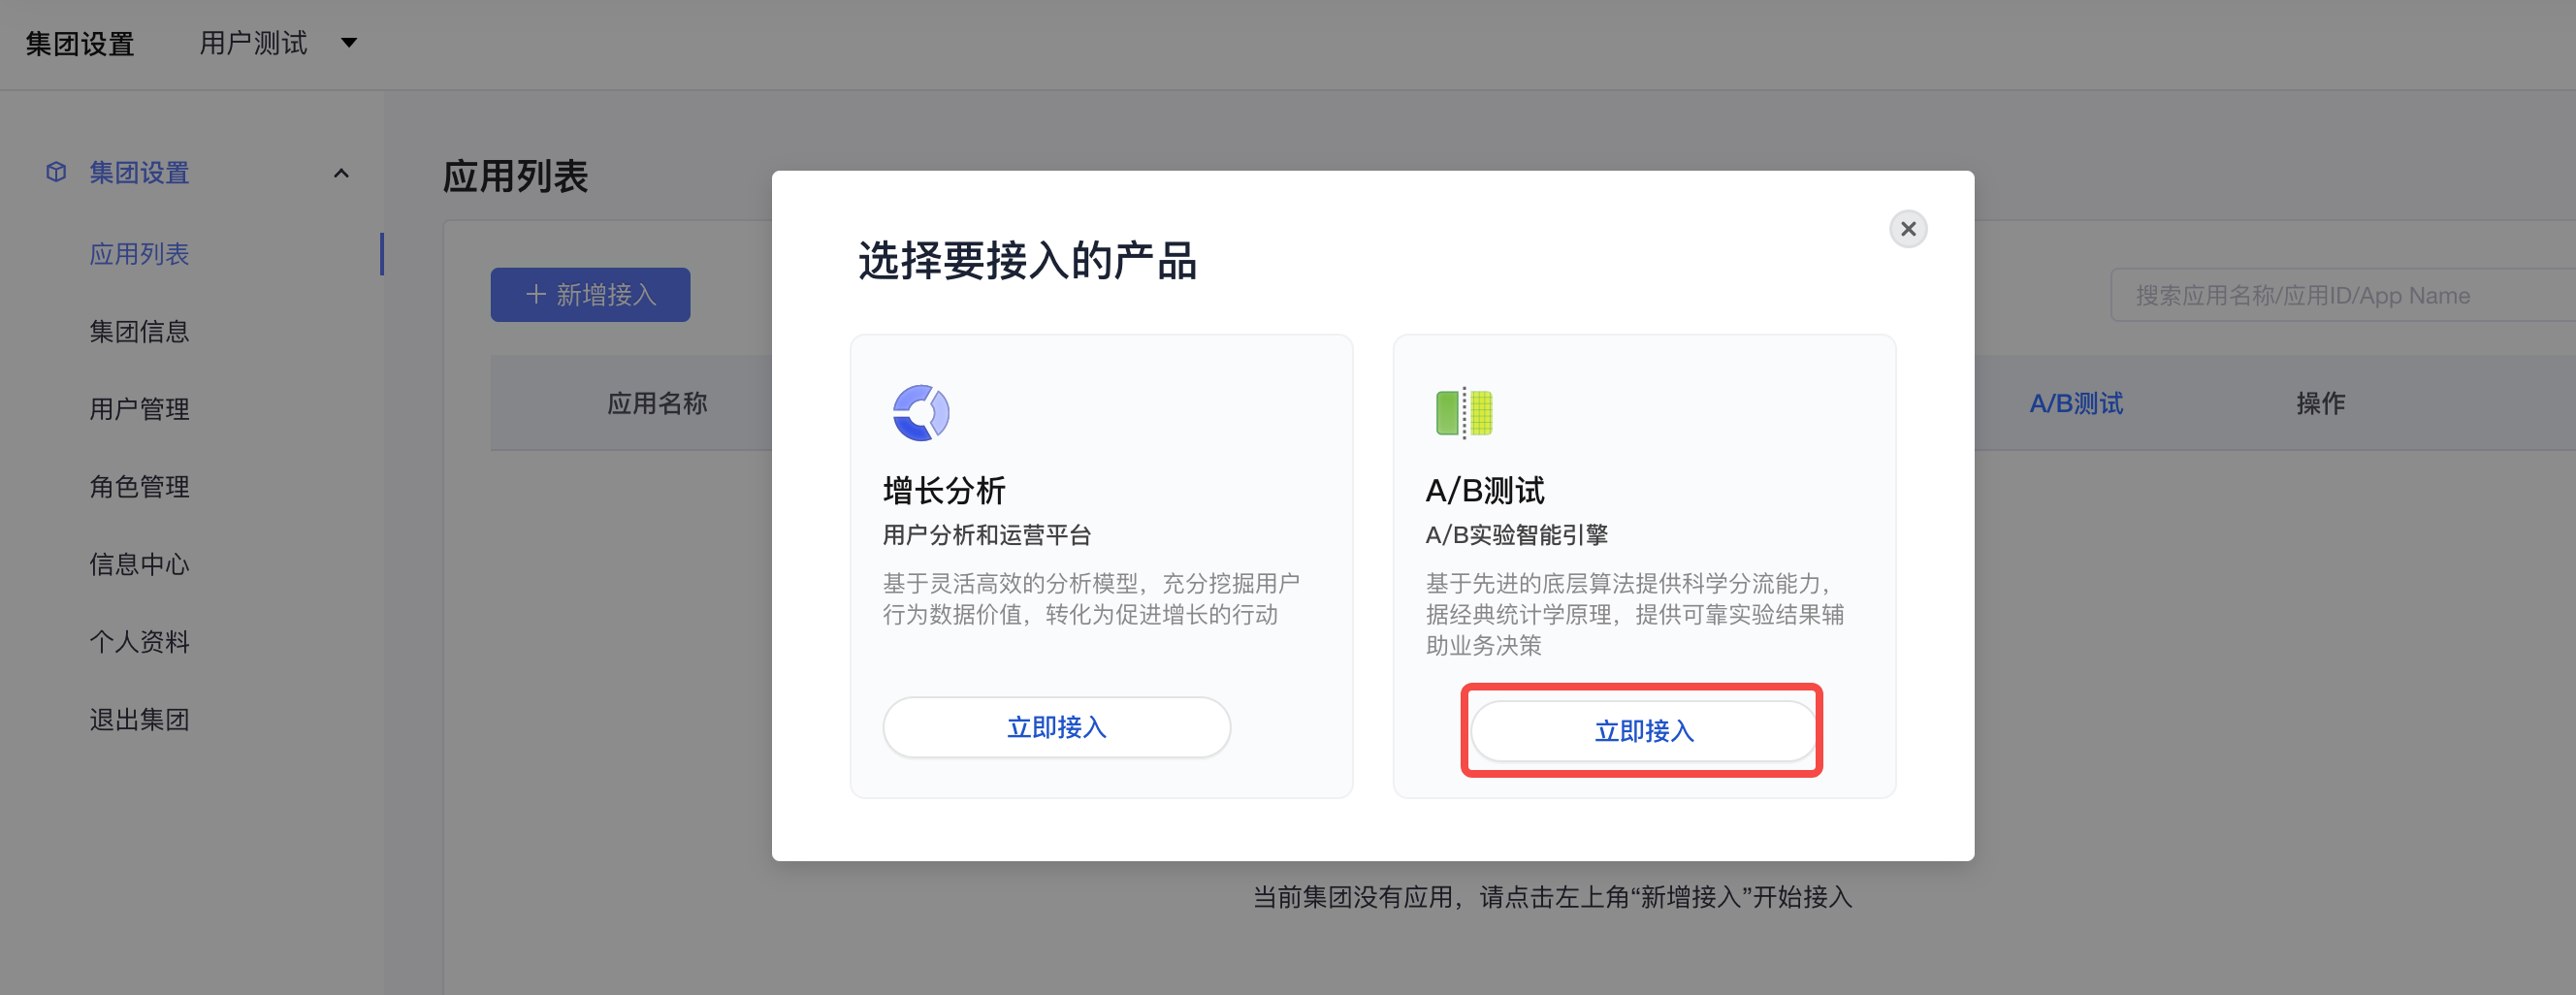Open the 用户测试 dropdown arrow
The height and width of the screenshot is (995, 2576).
point(349,43)
